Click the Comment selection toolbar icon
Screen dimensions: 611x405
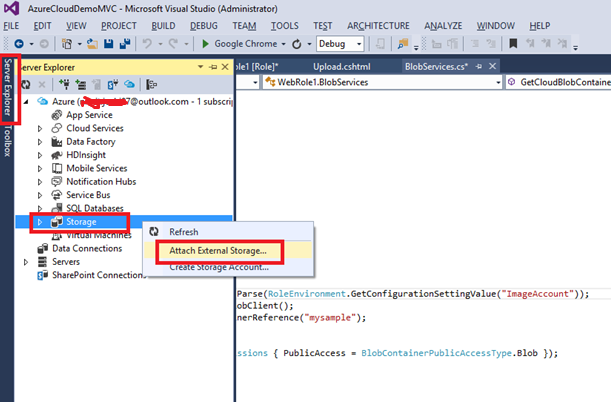tap(474, 44)
